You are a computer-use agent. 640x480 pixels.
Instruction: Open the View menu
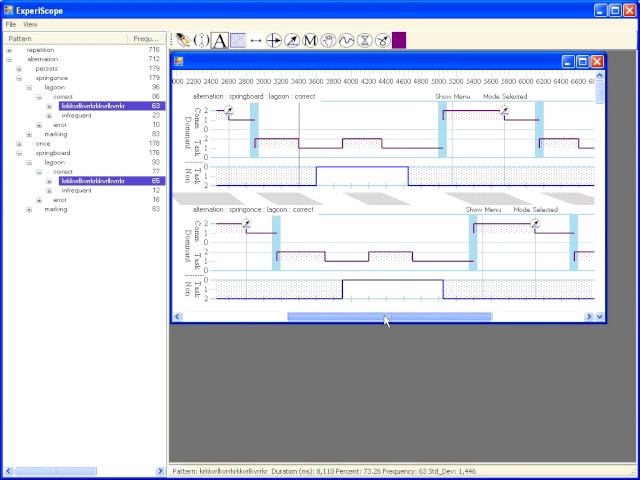30,24
